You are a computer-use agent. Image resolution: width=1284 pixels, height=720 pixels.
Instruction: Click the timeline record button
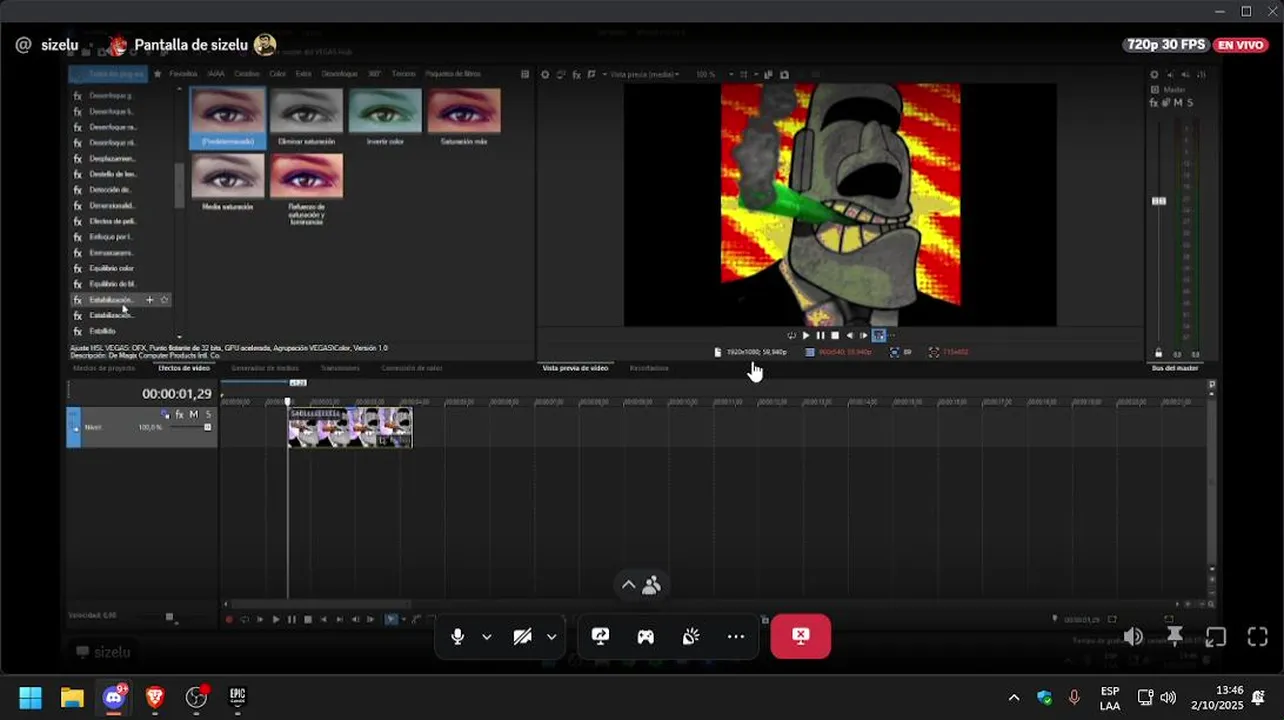229,620
